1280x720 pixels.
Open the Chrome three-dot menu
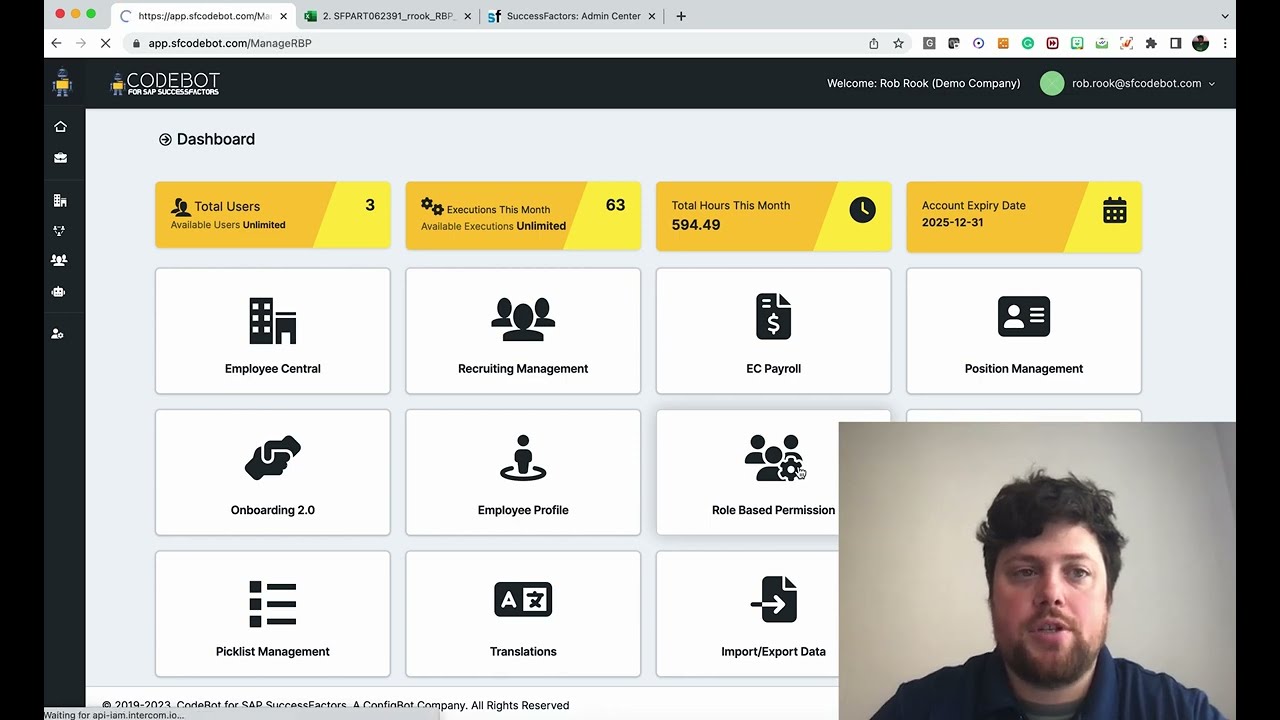1225,43
